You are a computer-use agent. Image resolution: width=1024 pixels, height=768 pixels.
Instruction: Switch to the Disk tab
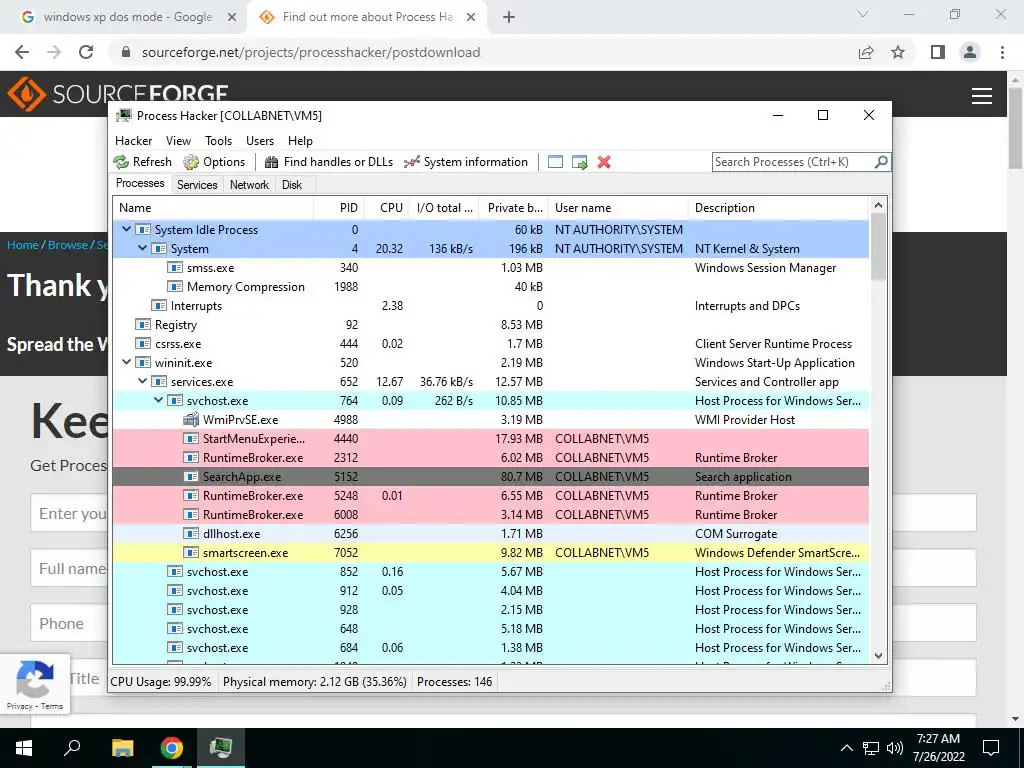[x=292, y=185]
